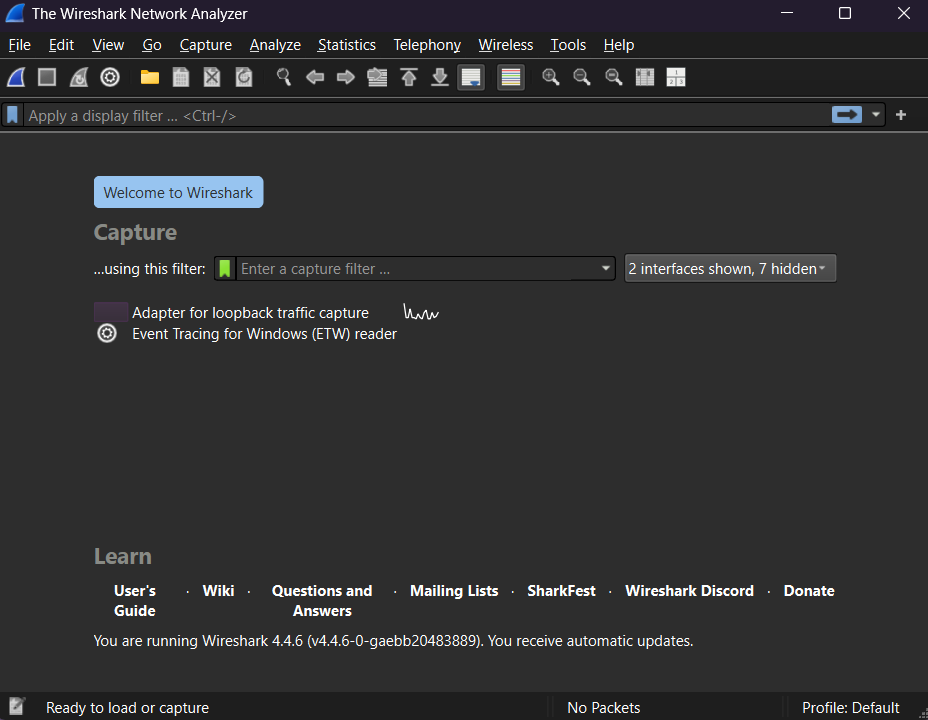The height and width of the screenshot is (720, 928).
Task: Open display filter history dropdown arrow
Action: [876, 115]
